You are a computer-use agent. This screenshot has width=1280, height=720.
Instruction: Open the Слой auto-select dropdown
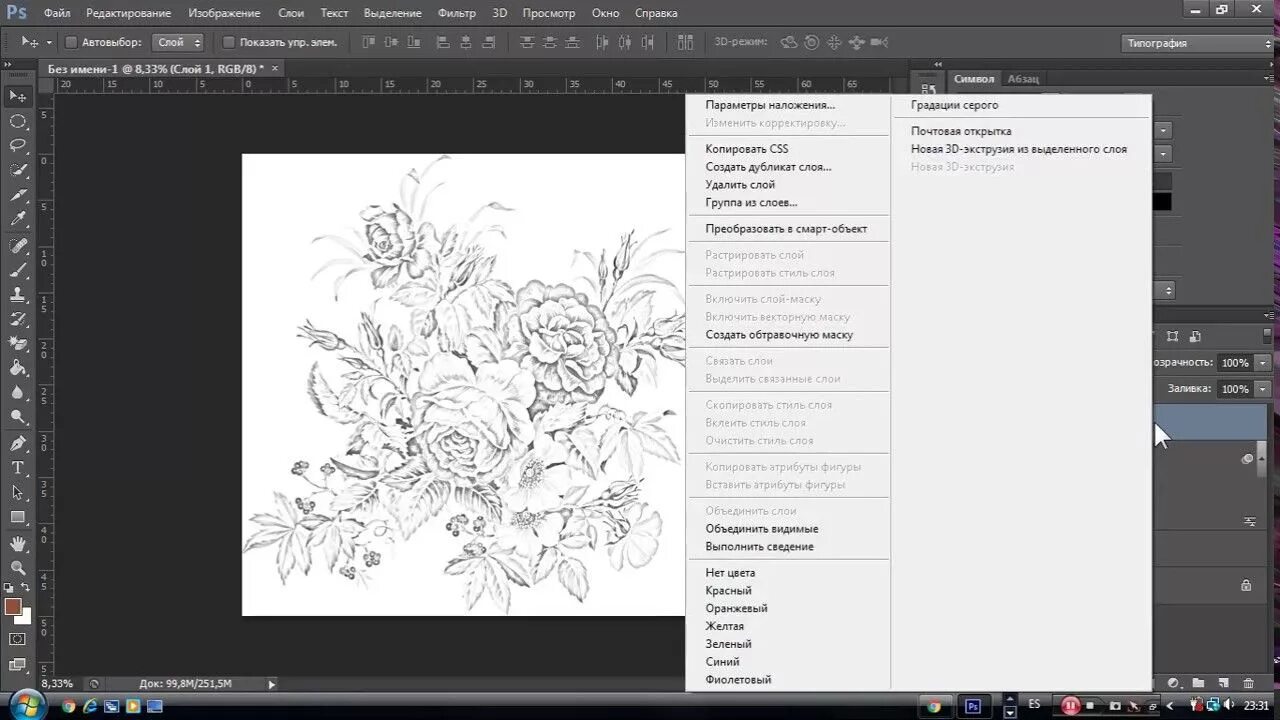tap(178, 43)
